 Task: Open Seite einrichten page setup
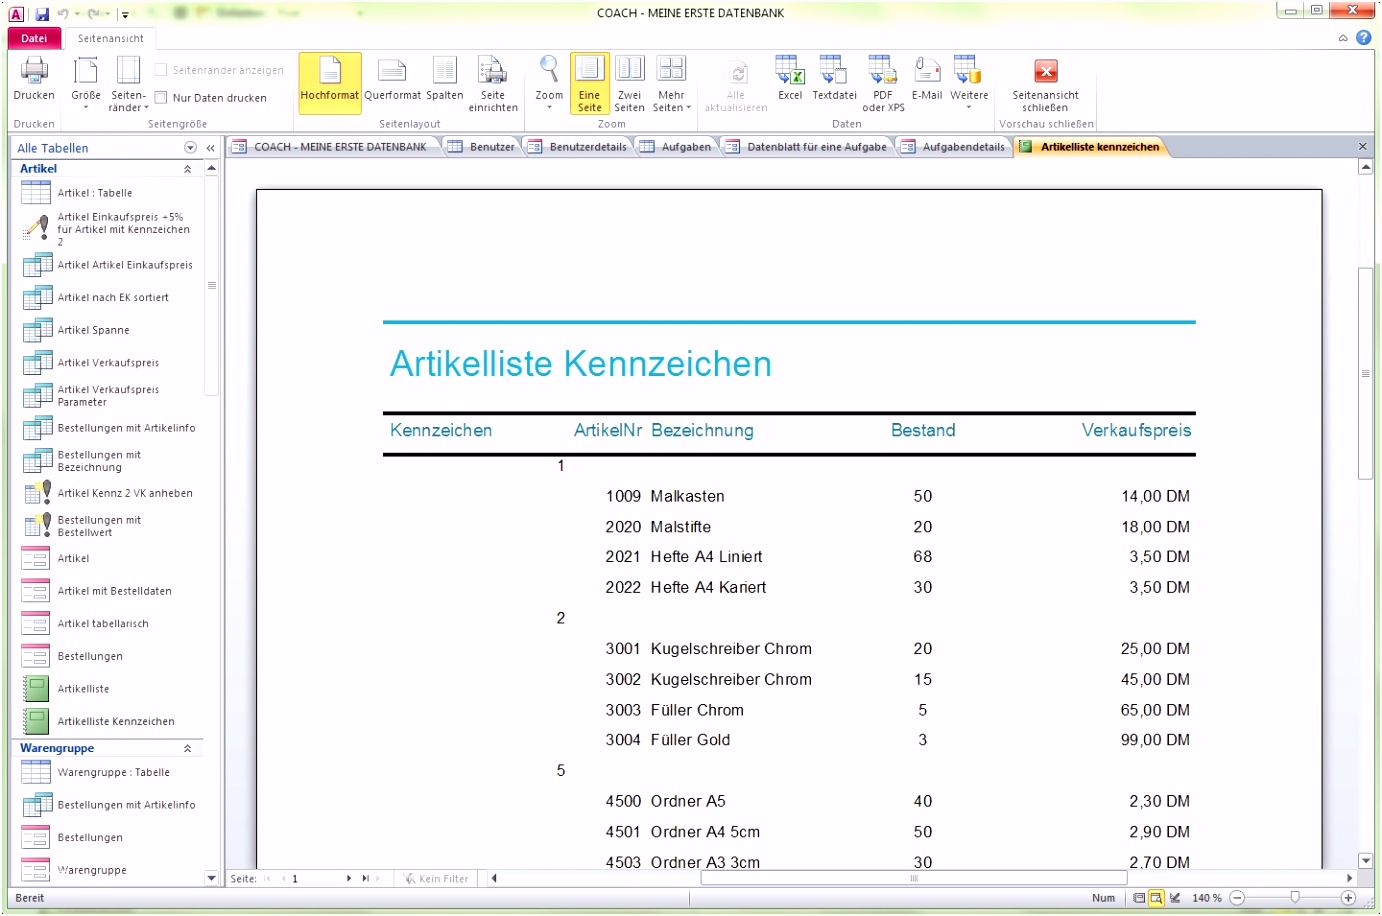(x=493, y=83)
